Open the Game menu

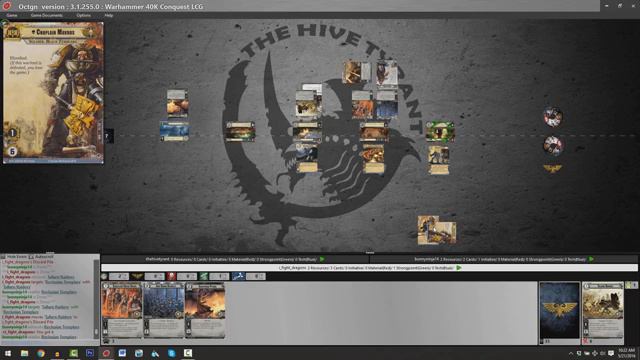tap(11, 16)
